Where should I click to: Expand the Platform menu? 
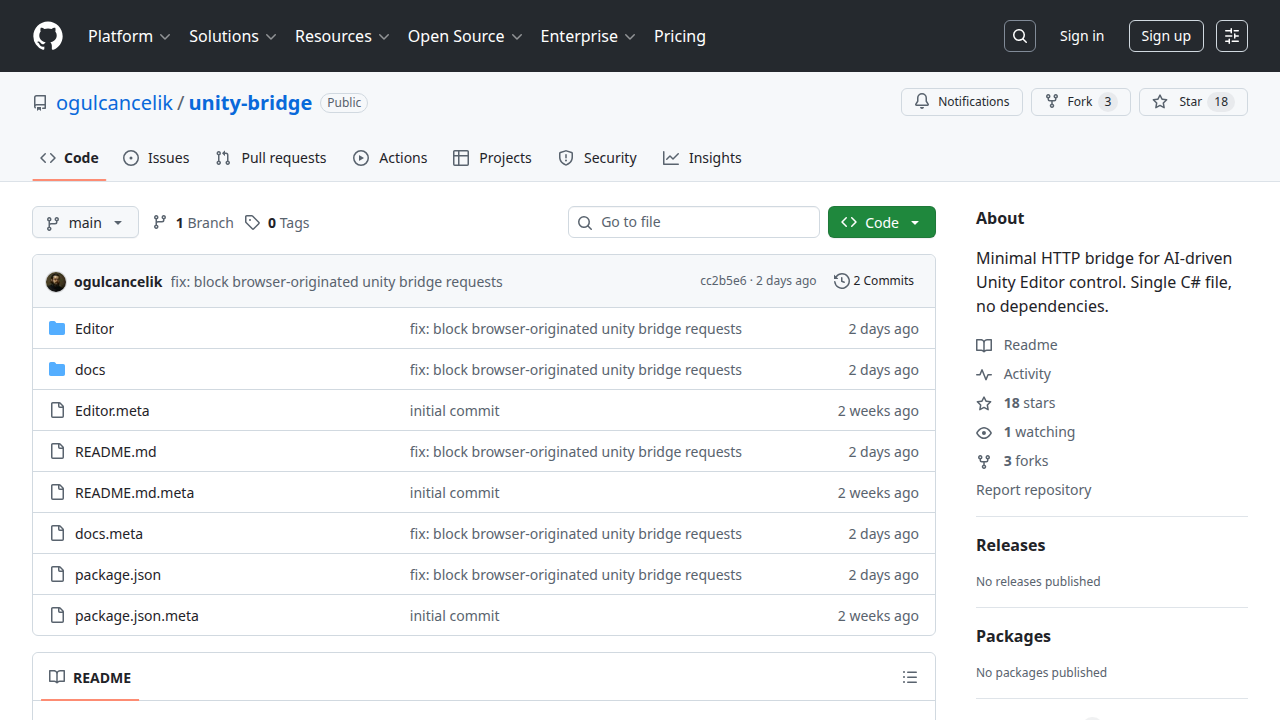coord(129,36)
